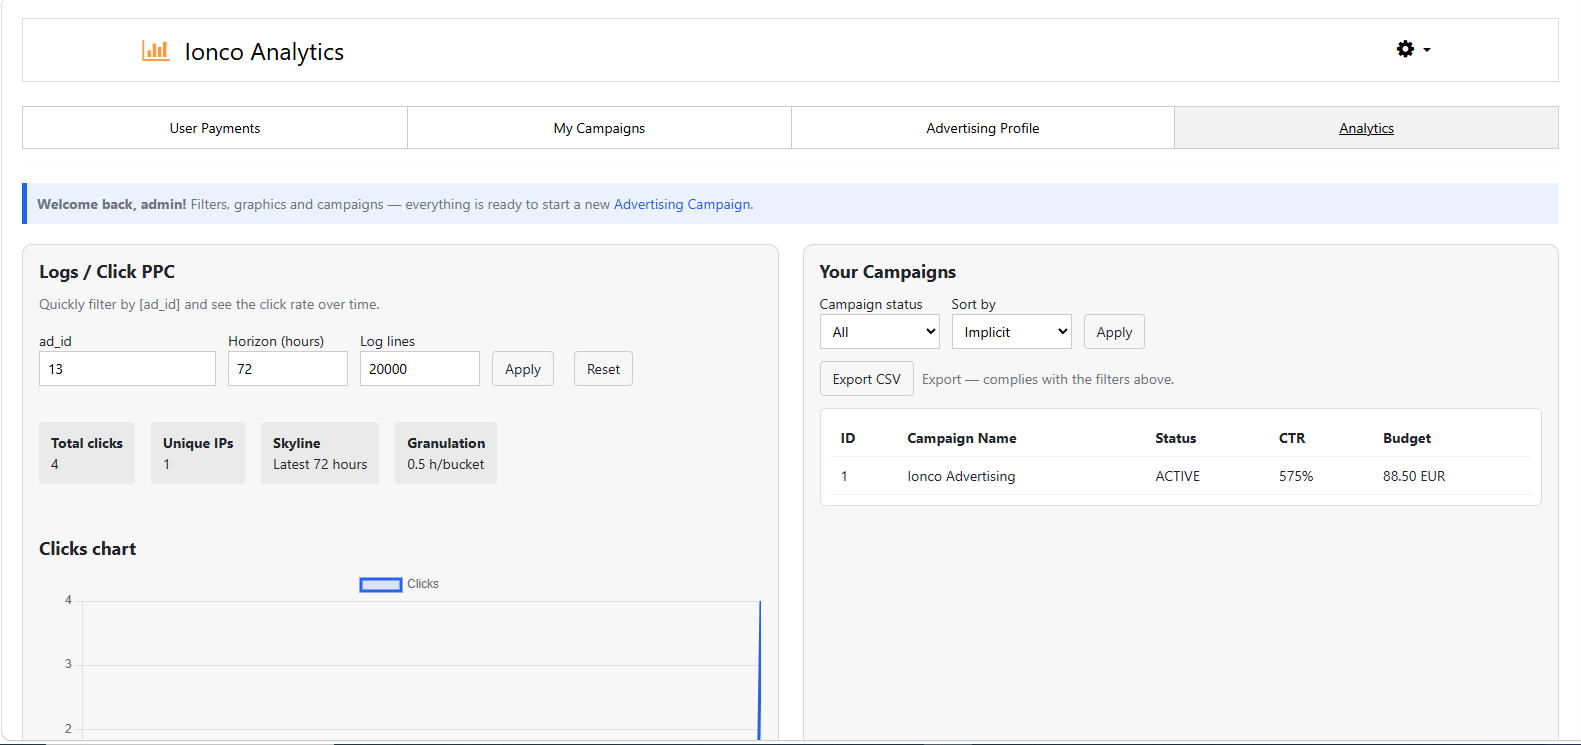Screen dimensions: 1581x745
Task: Follow the Advertising Campaign link
Action: click(682, 204)
